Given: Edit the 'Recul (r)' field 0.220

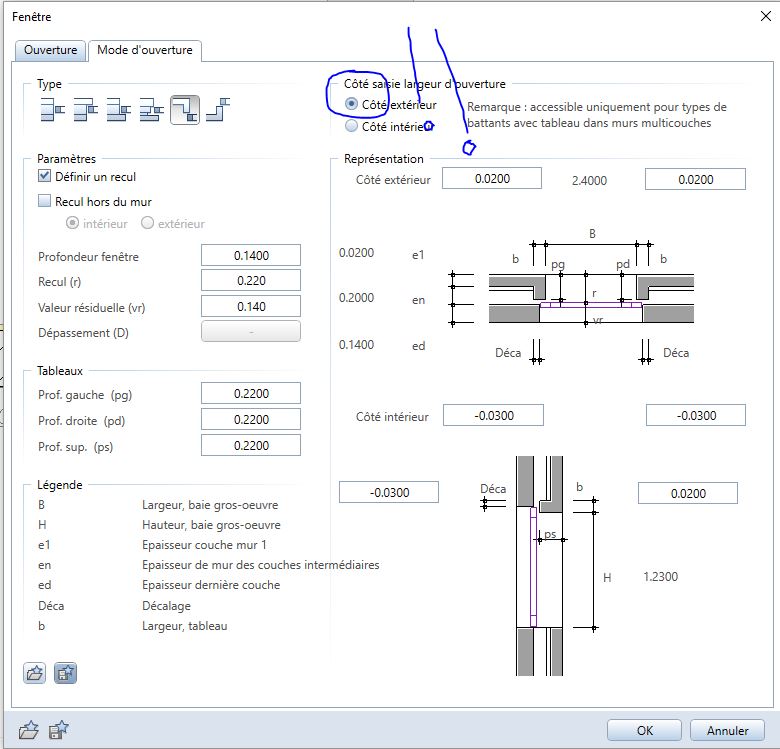Looking at the screenshot, I should pyautogui.click(x=251, y=281).
